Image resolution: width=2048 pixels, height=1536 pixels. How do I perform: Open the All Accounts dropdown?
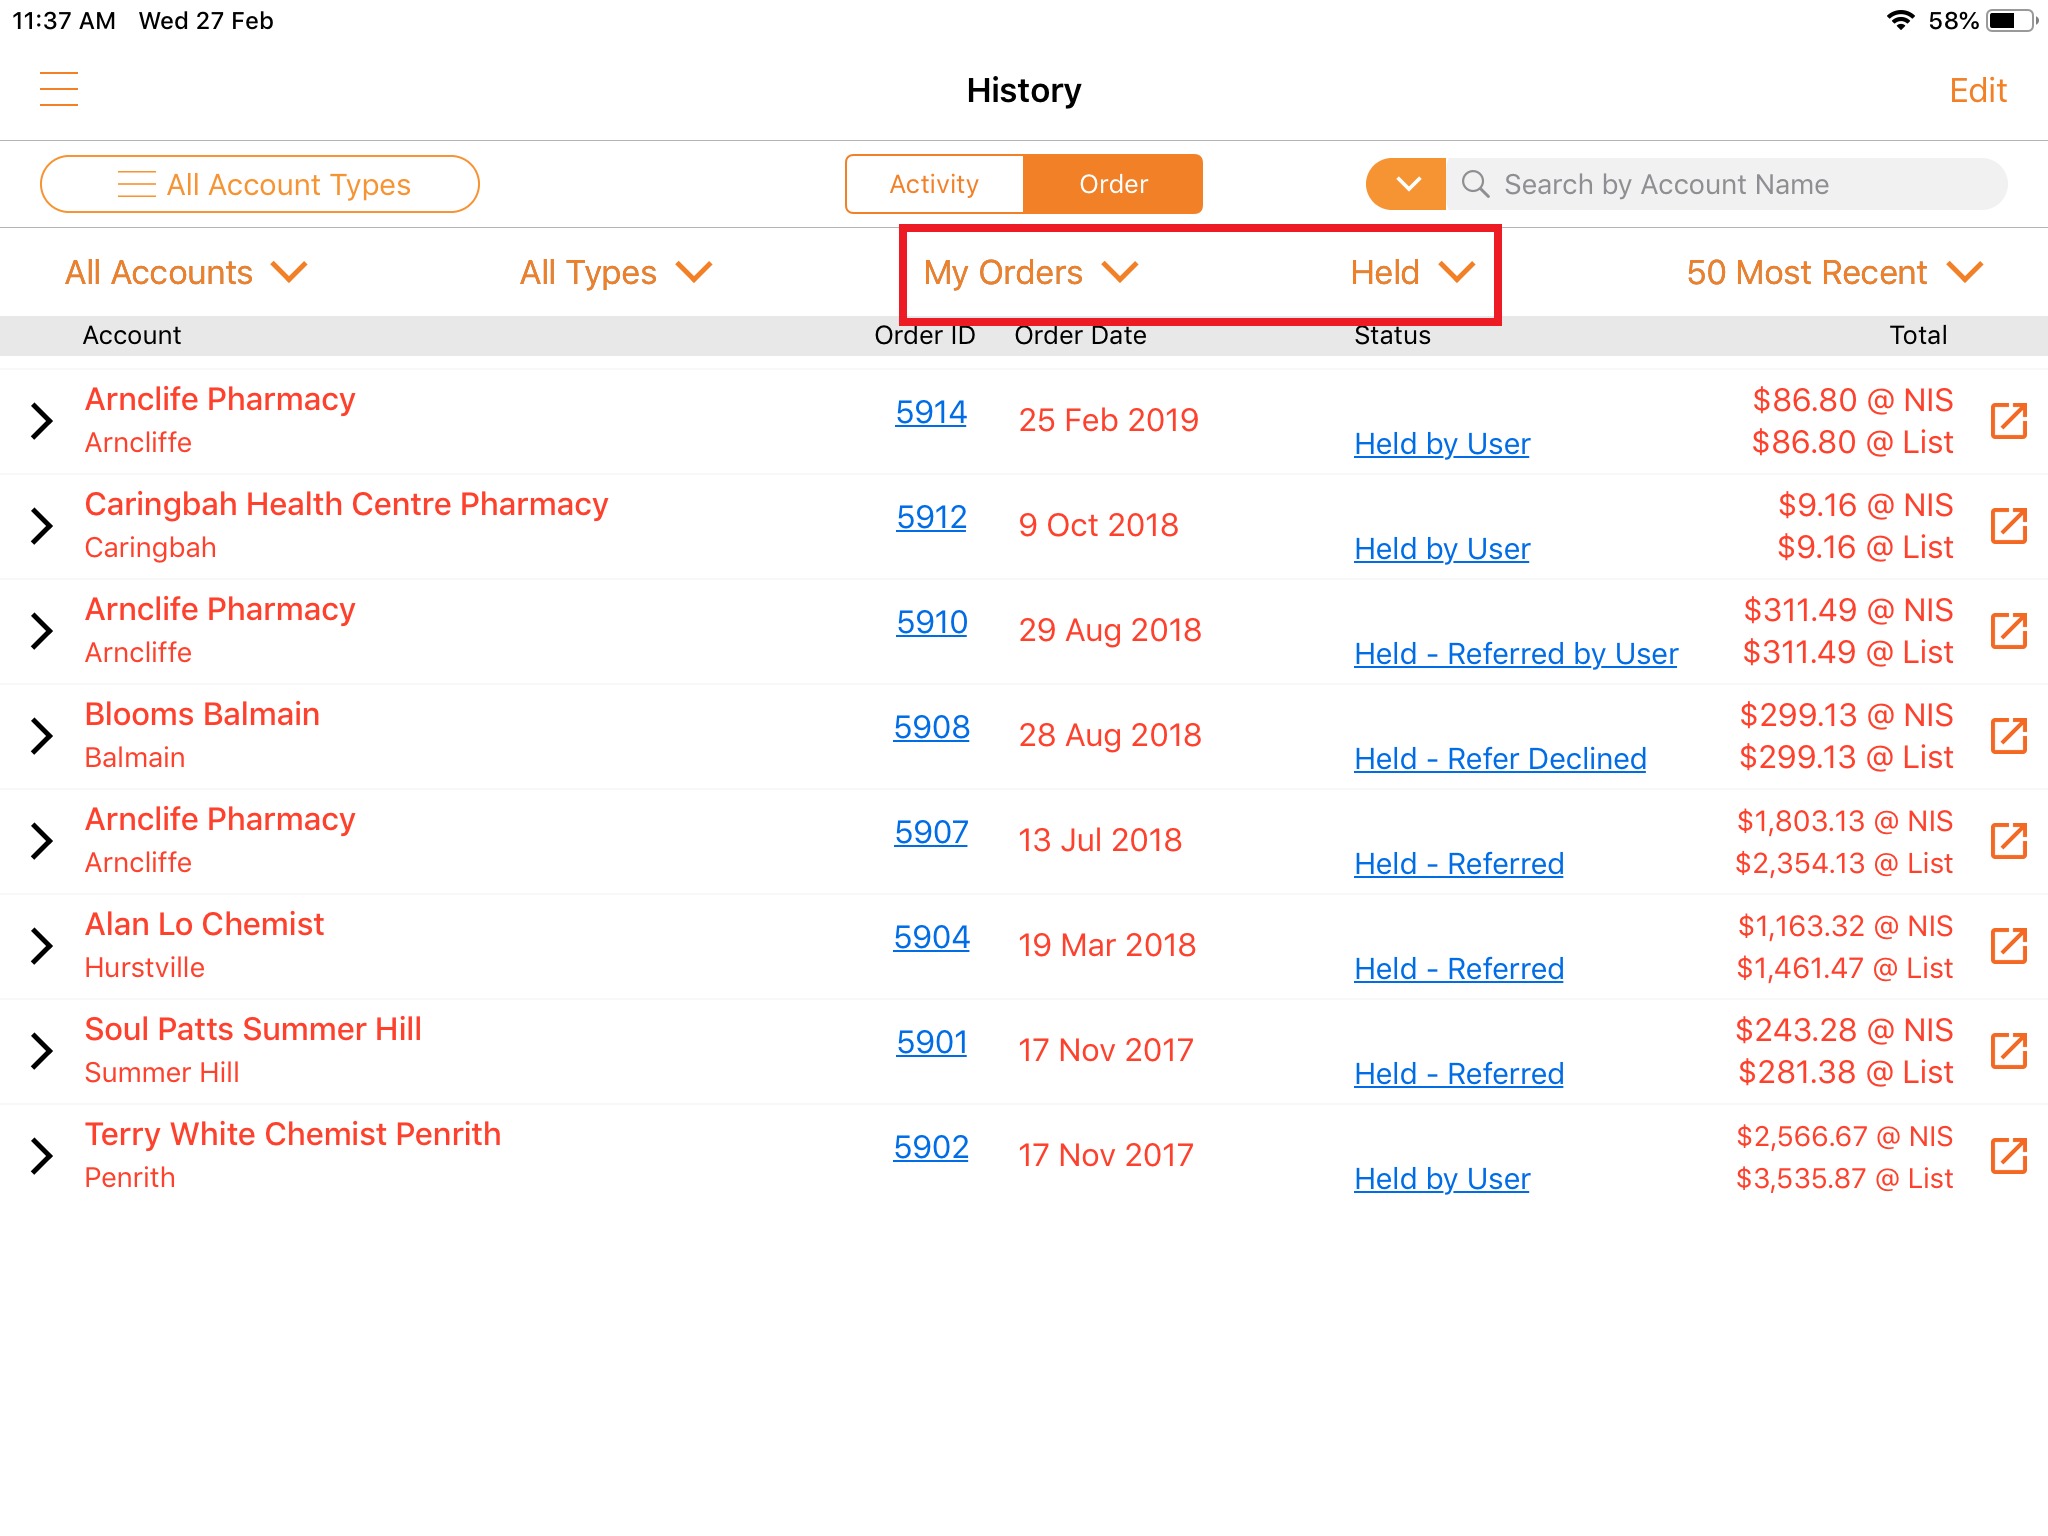pyautogui.click(x=186, y=273)
